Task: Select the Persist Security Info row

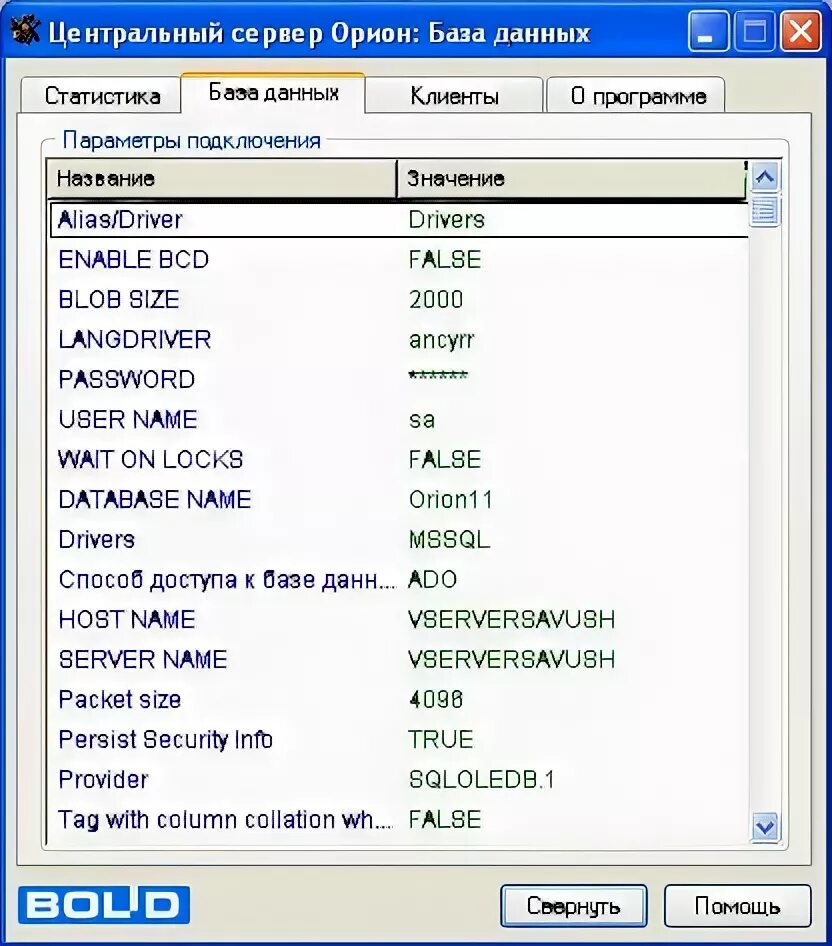Action: (x=398, y=740)
